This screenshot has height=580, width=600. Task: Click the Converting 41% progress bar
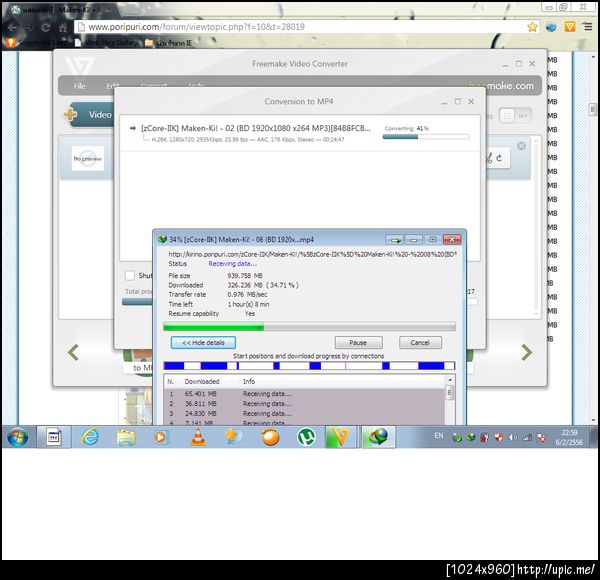click(x=426, y=137)
